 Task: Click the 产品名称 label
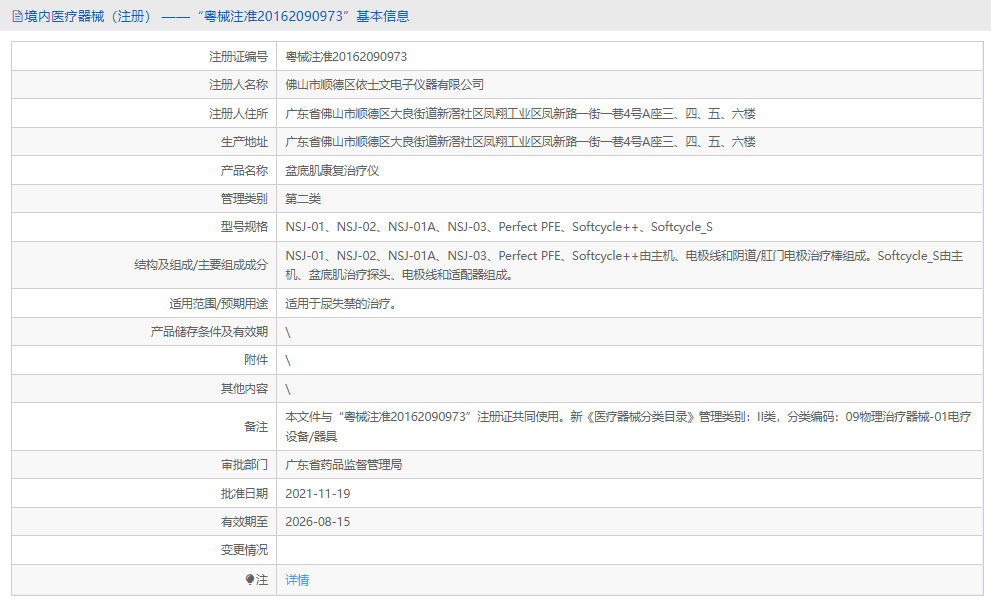tap(244, 171)
